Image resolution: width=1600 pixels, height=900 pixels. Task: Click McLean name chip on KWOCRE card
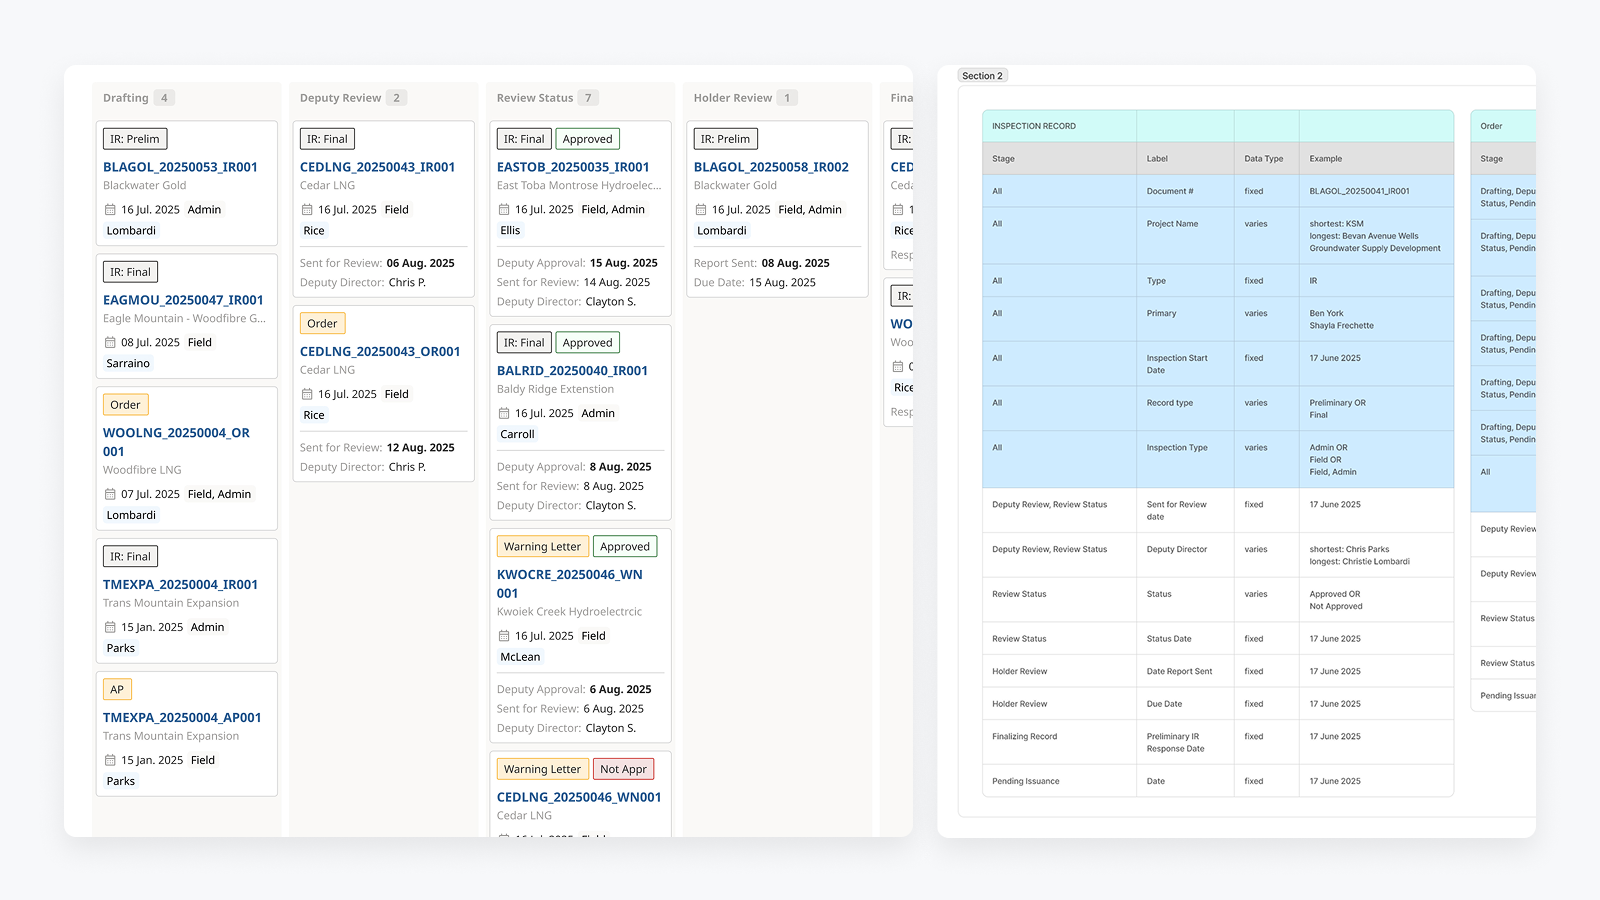(520, 657)
